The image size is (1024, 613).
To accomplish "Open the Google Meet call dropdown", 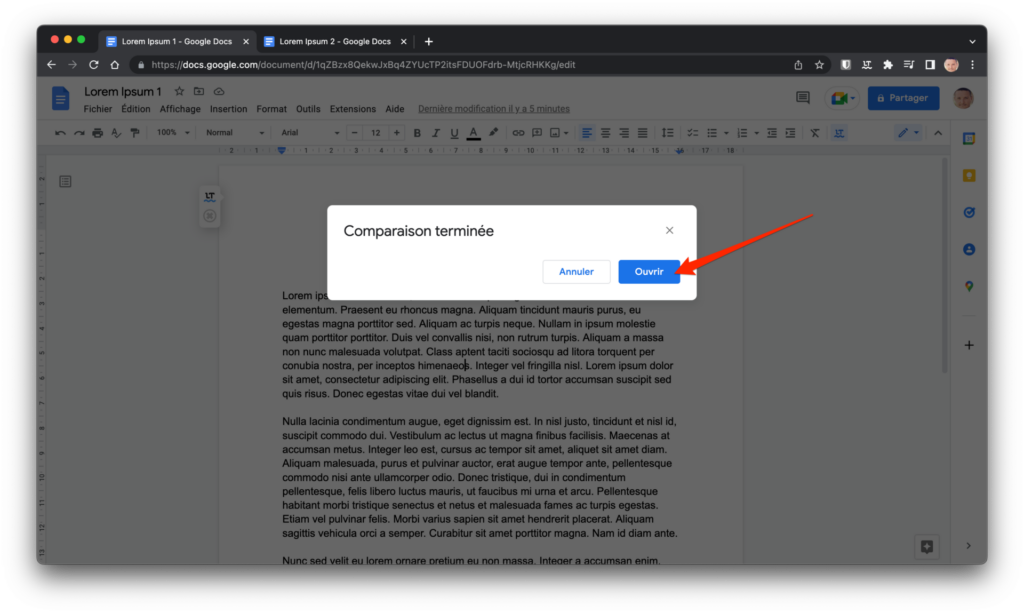I will [x=843, y=99].
